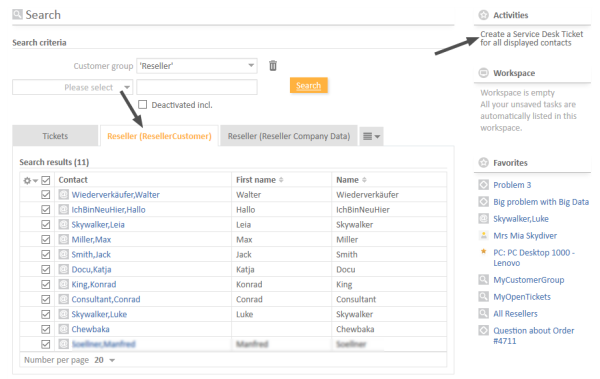Switch to Reseller (Reseller Company Data) tab

(289, 136)
